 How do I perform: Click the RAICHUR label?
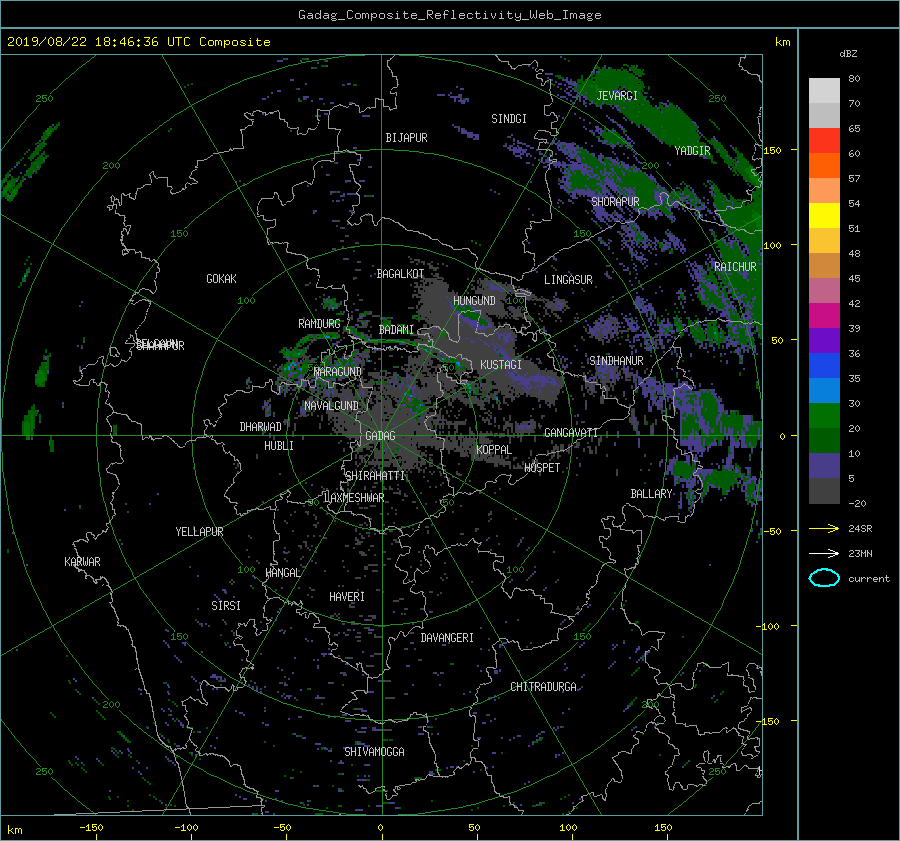(735, 267)
